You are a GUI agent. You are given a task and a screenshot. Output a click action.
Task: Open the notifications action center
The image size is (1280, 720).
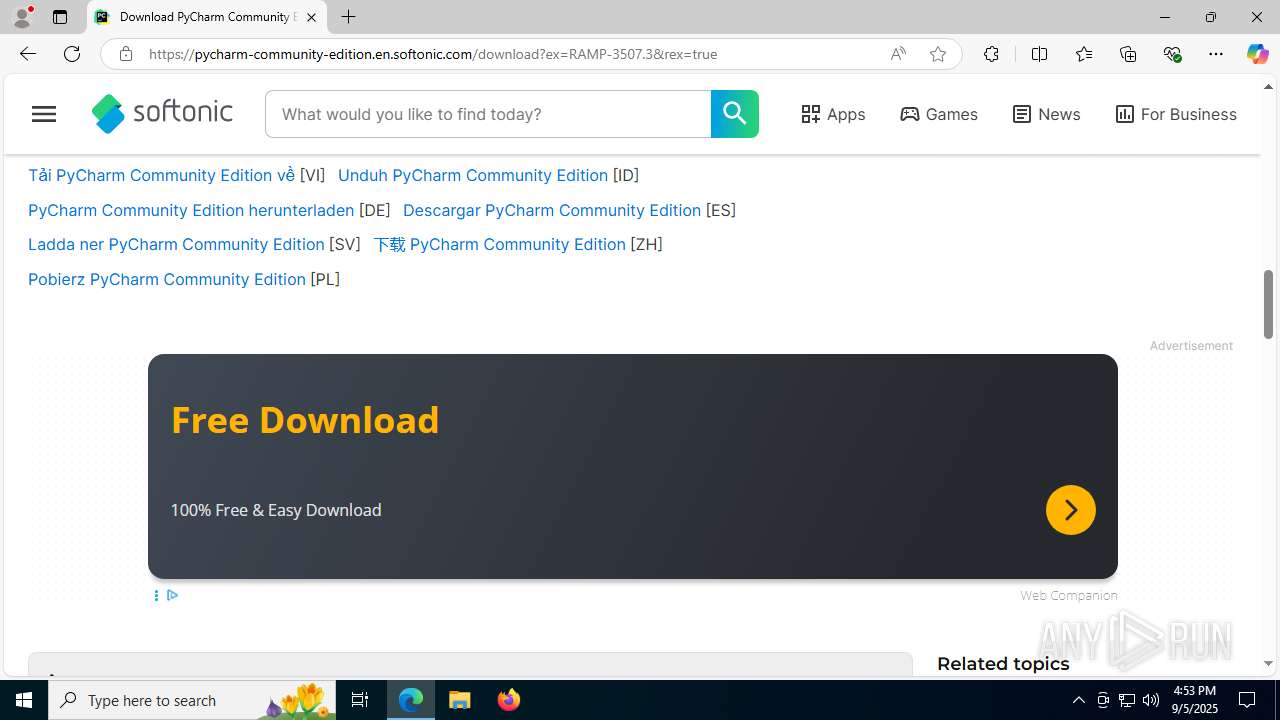point(1247,700)
